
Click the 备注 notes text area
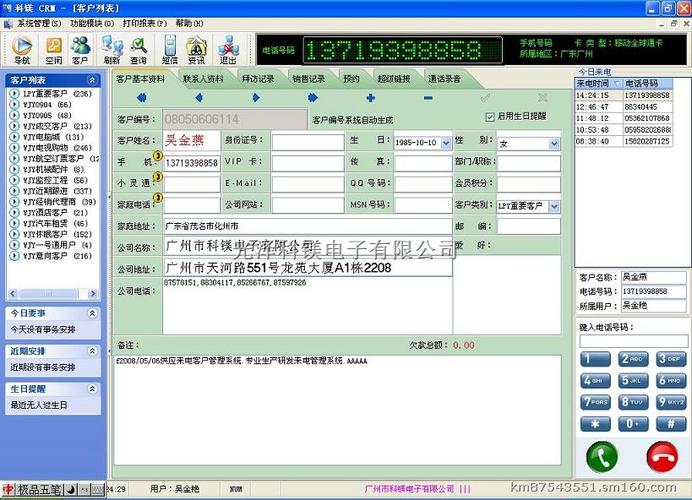coord(338,410)
